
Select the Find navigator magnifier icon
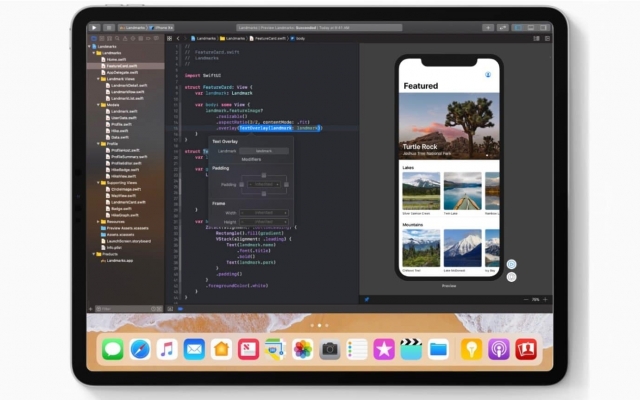coord(117,38)
